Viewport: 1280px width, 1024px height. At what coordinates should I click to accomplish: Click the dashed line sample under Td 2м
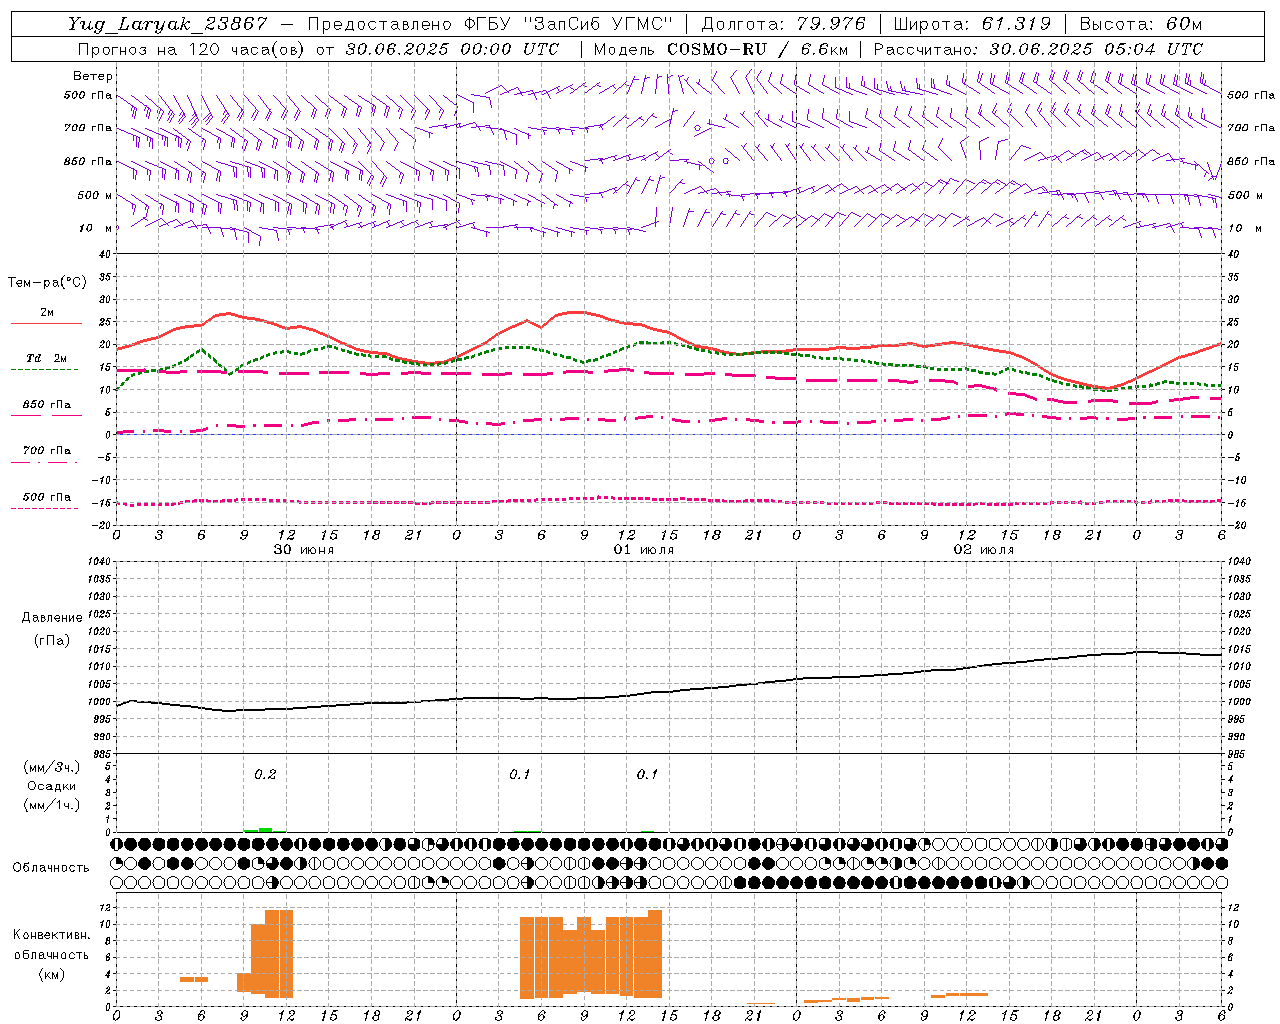click(44, 370)
